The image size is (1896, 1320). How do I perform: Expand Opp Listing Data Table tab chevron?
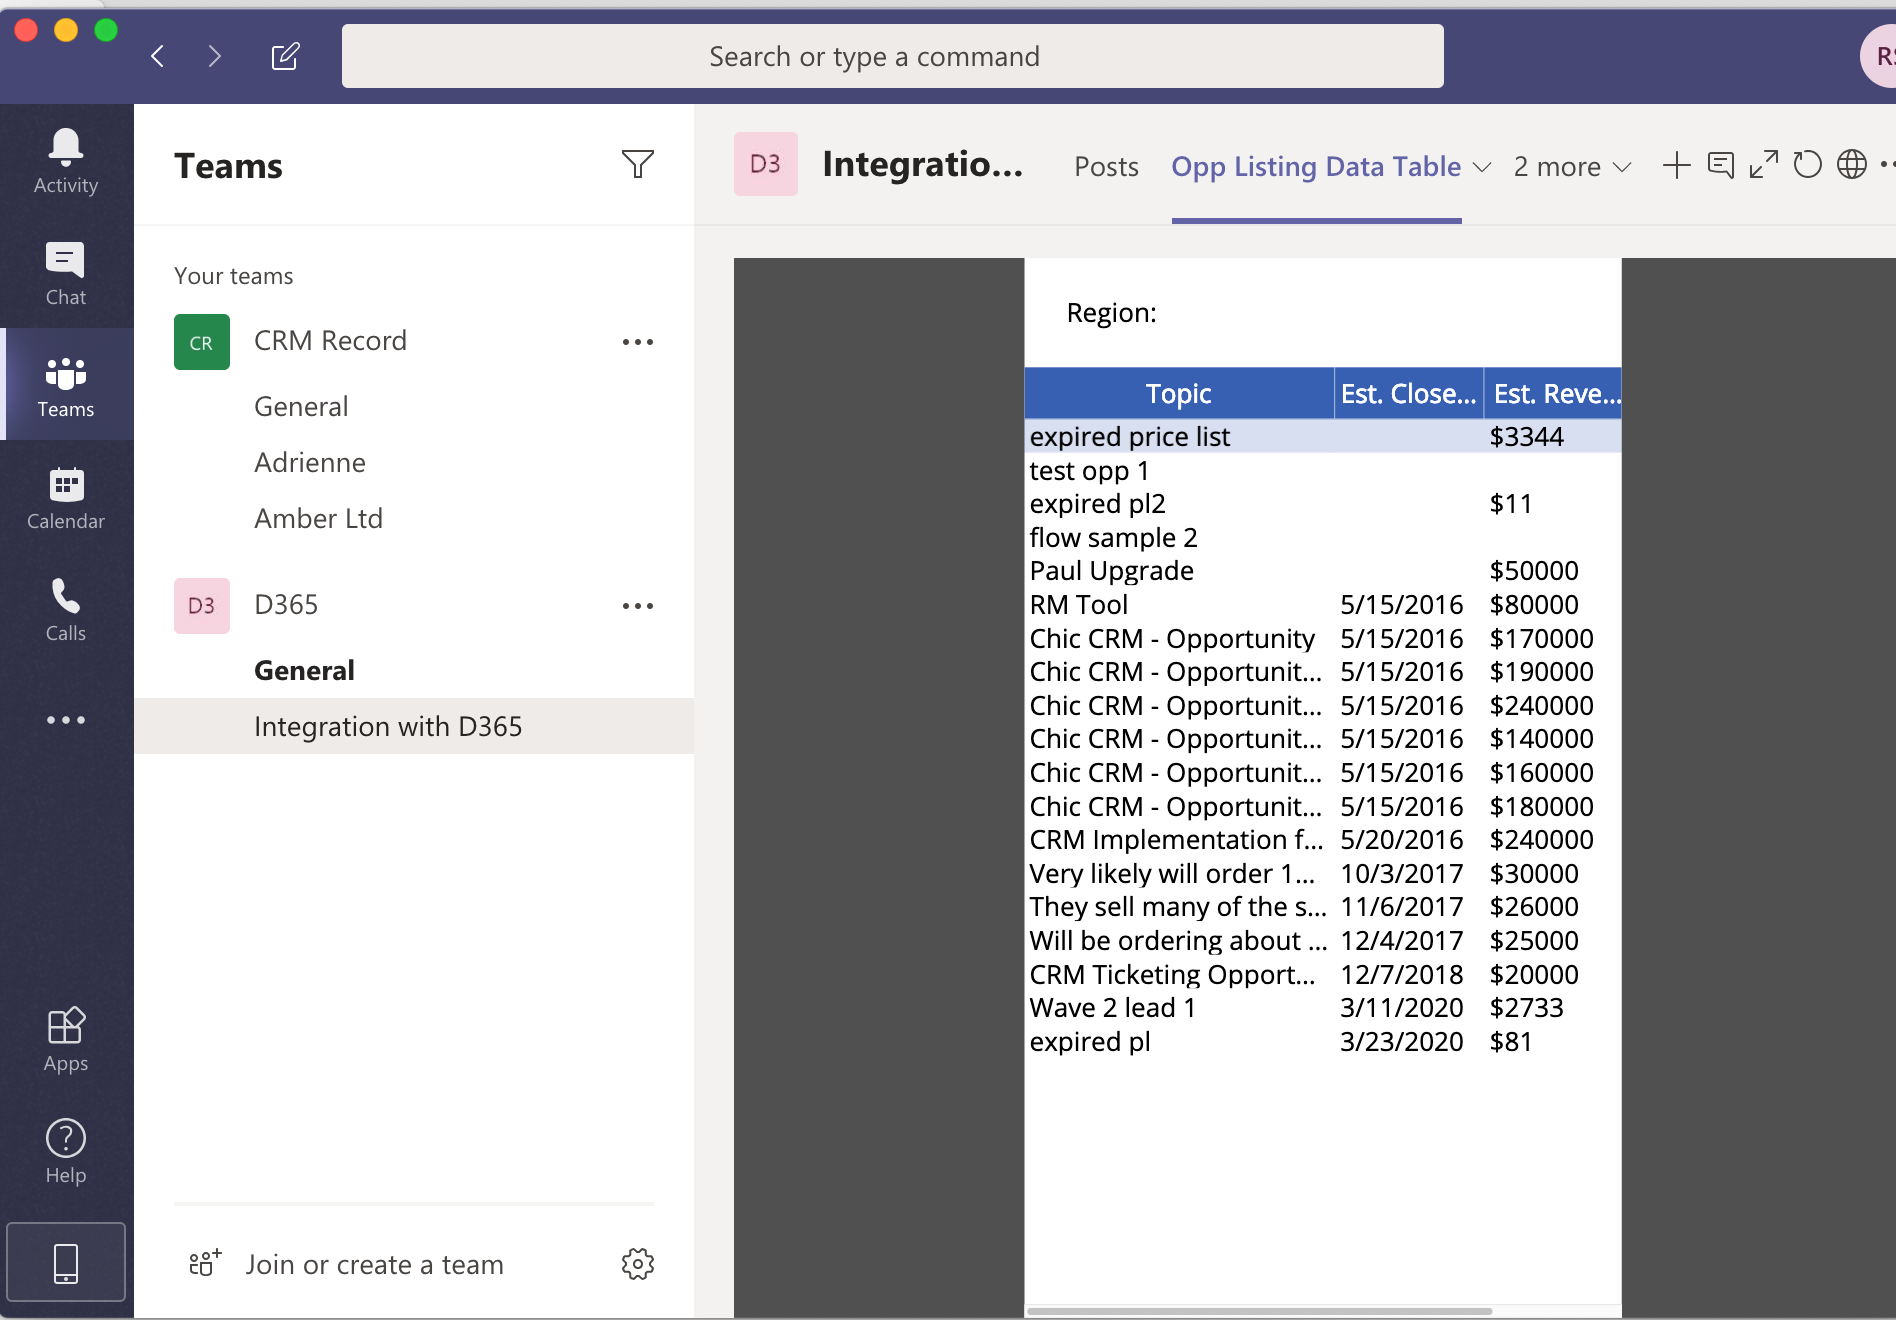coord(1482,167)
